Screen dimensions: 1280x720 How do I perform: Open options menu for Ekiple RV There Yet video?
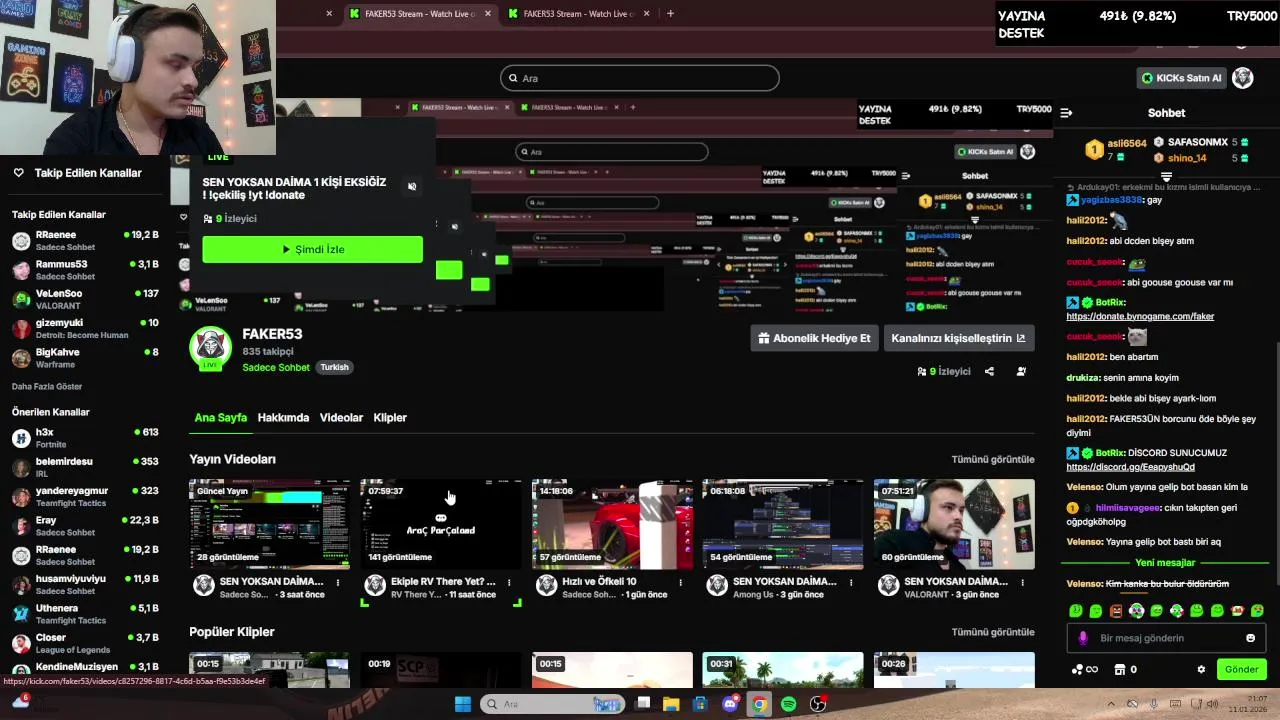pos(509,582)
